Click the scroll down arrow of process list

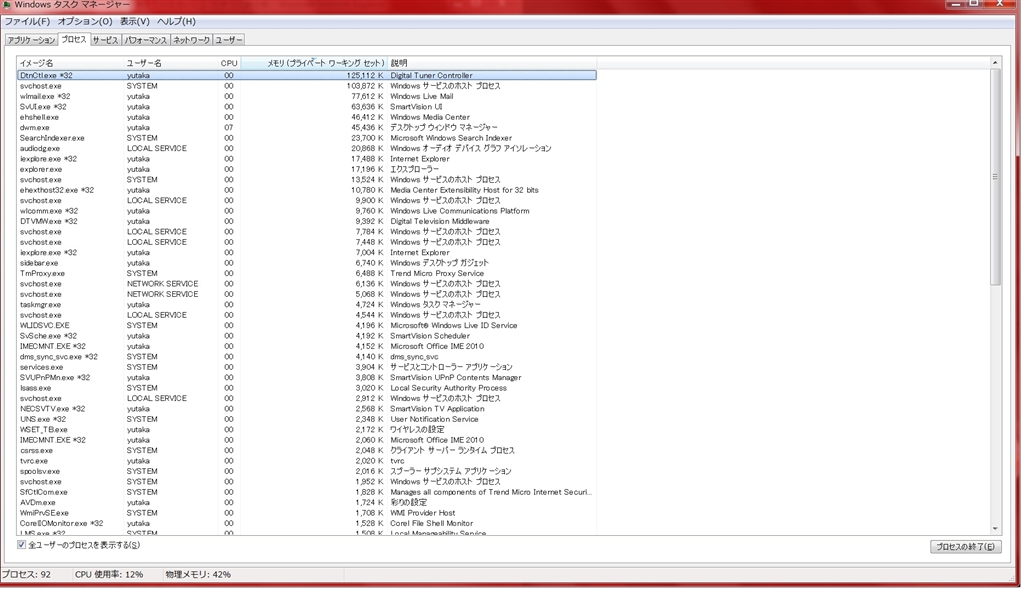[x=995, y=529]
